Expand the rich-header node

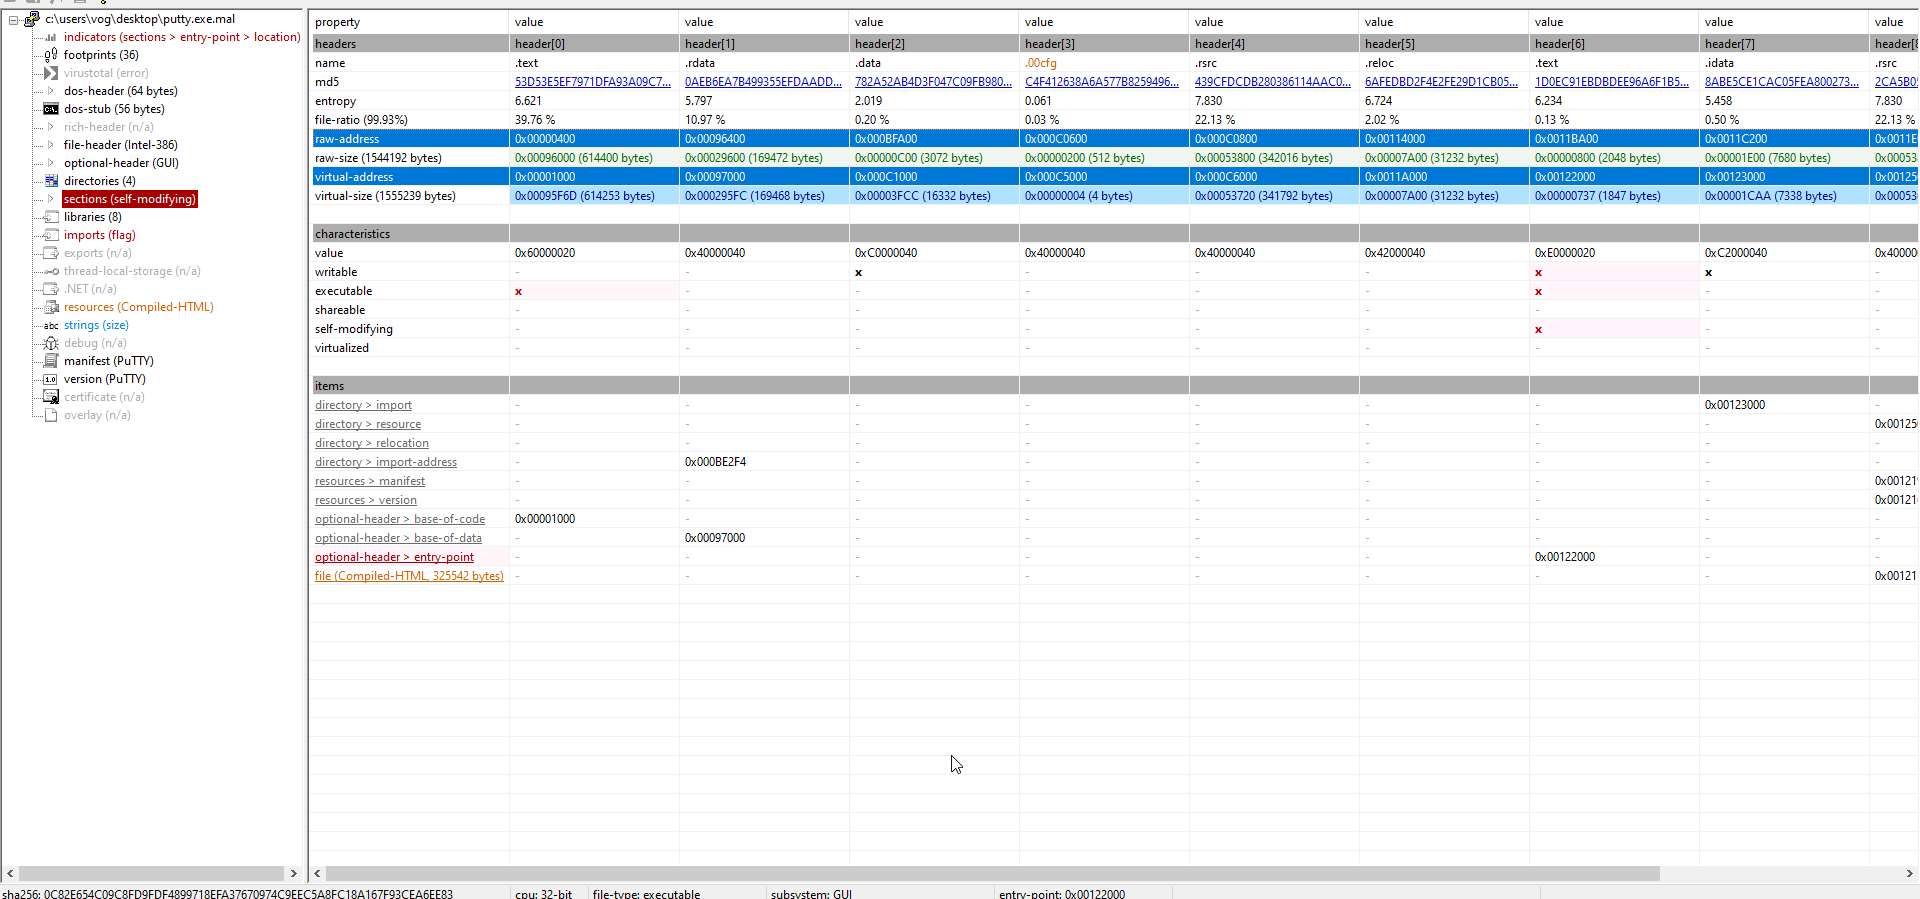50,127
